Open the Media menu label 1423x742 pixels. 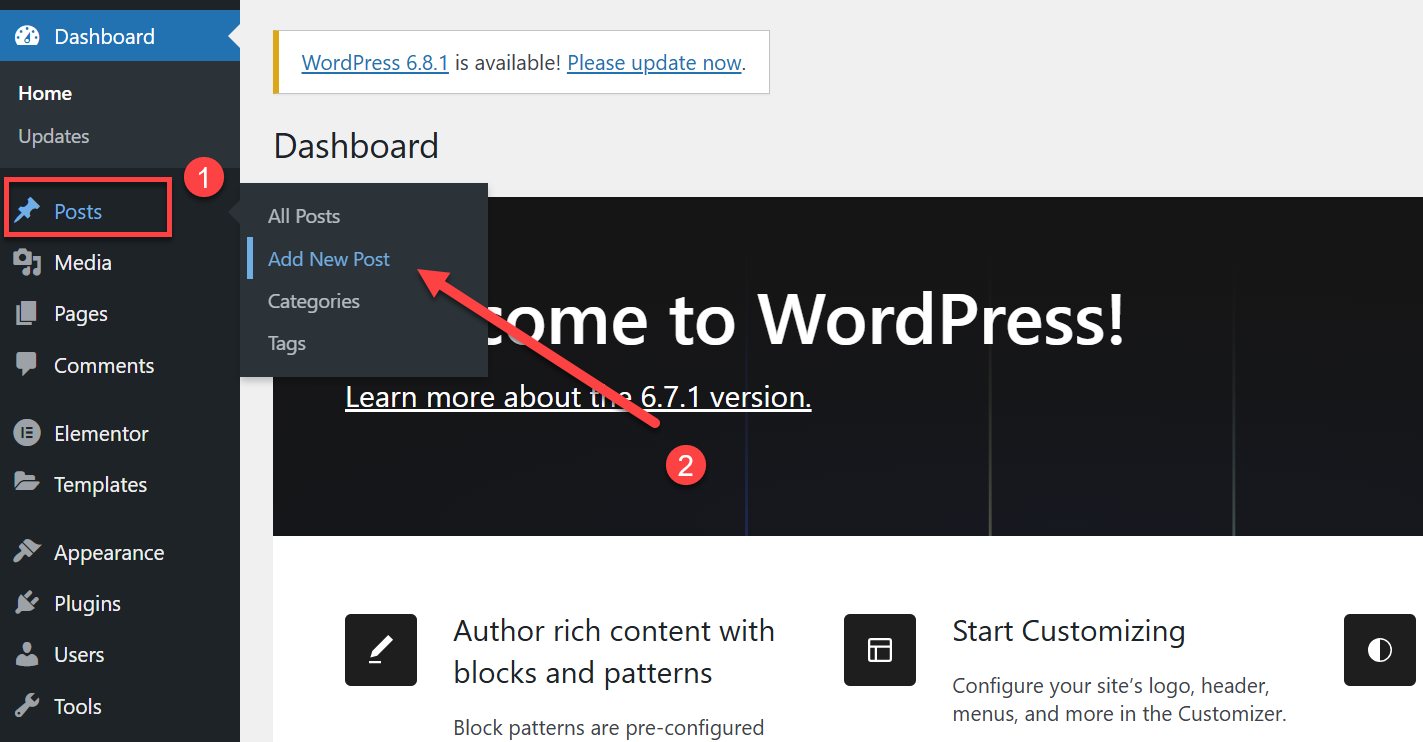coord(83,263)
